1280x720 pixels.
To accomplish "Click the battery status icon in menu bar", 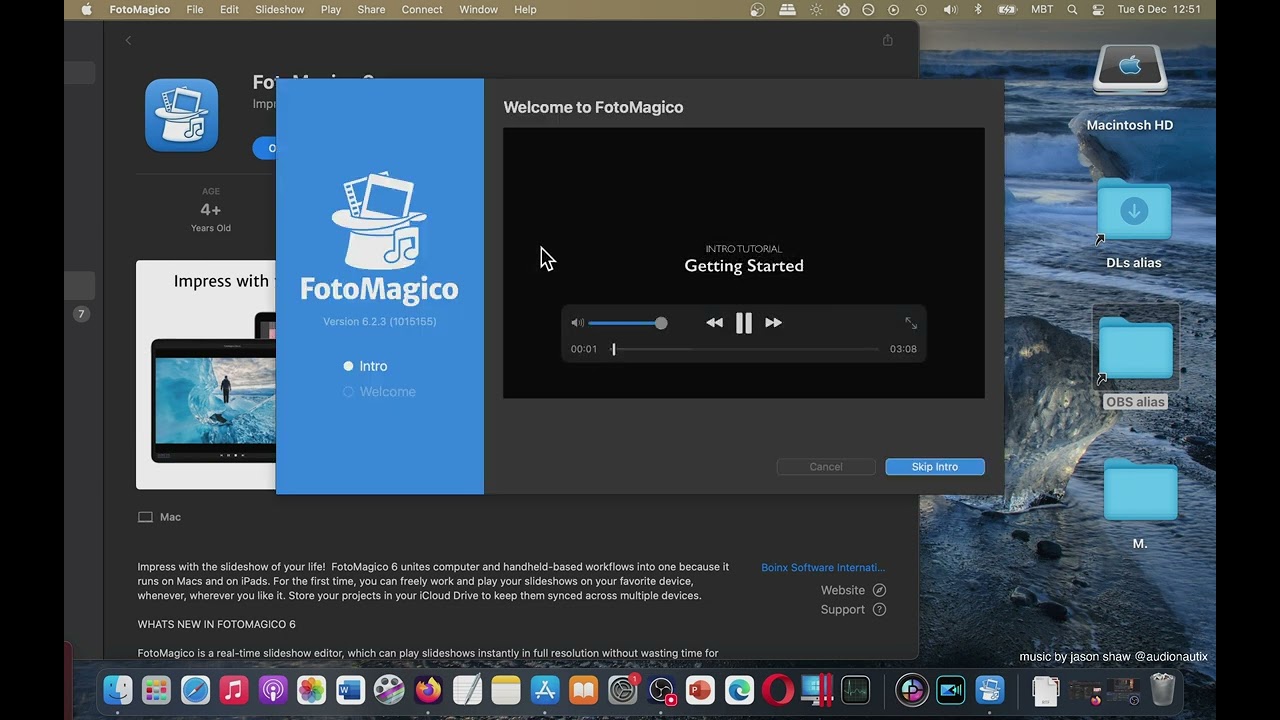I will [1008, 9].
